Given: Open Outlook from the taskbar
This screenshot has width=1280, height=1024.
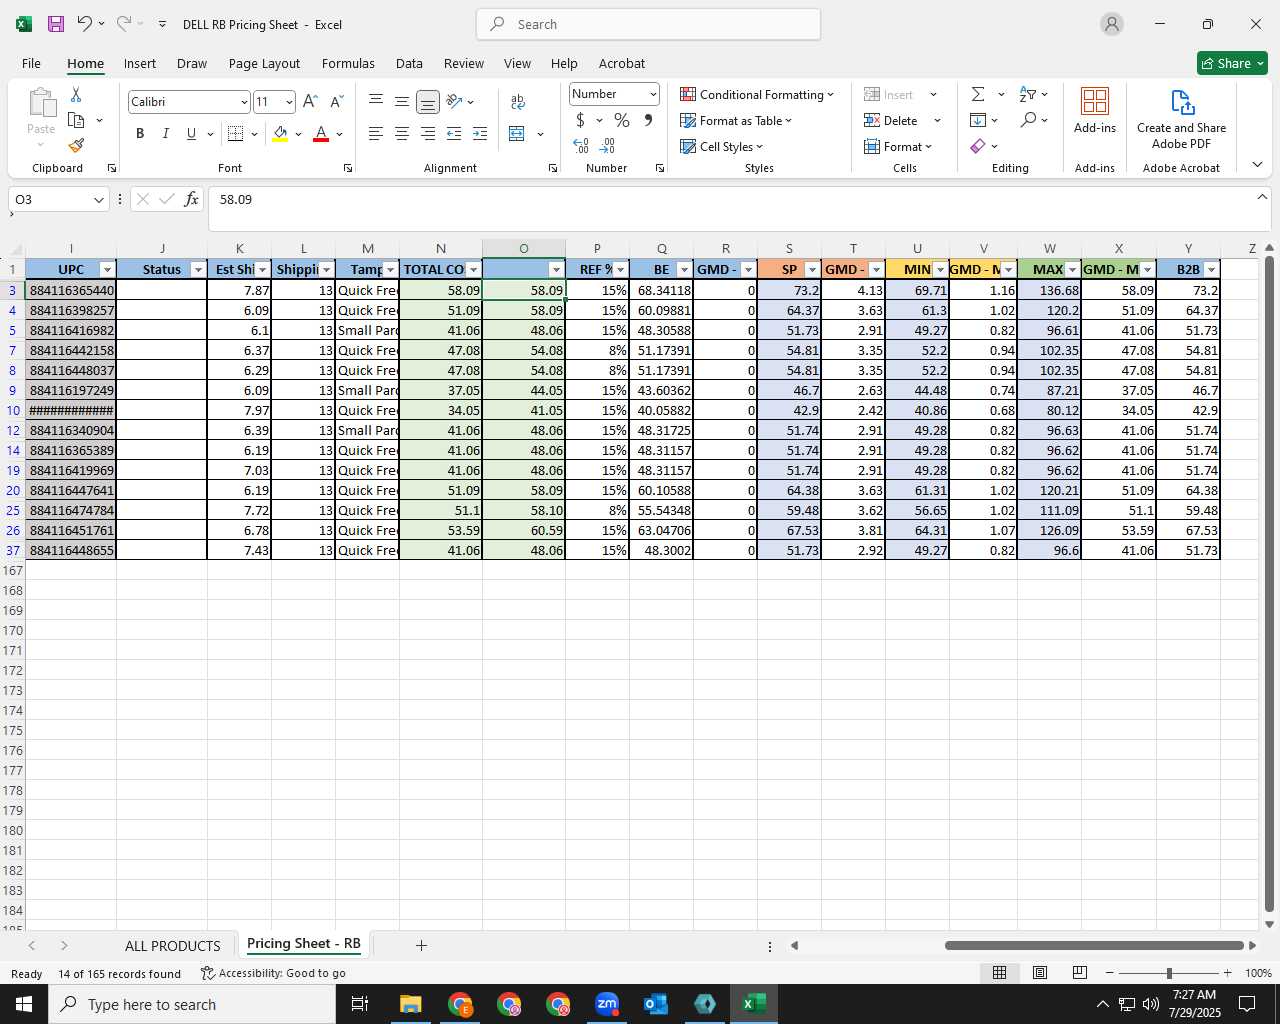Looking at the screenshot, I should pos(656,1004).
